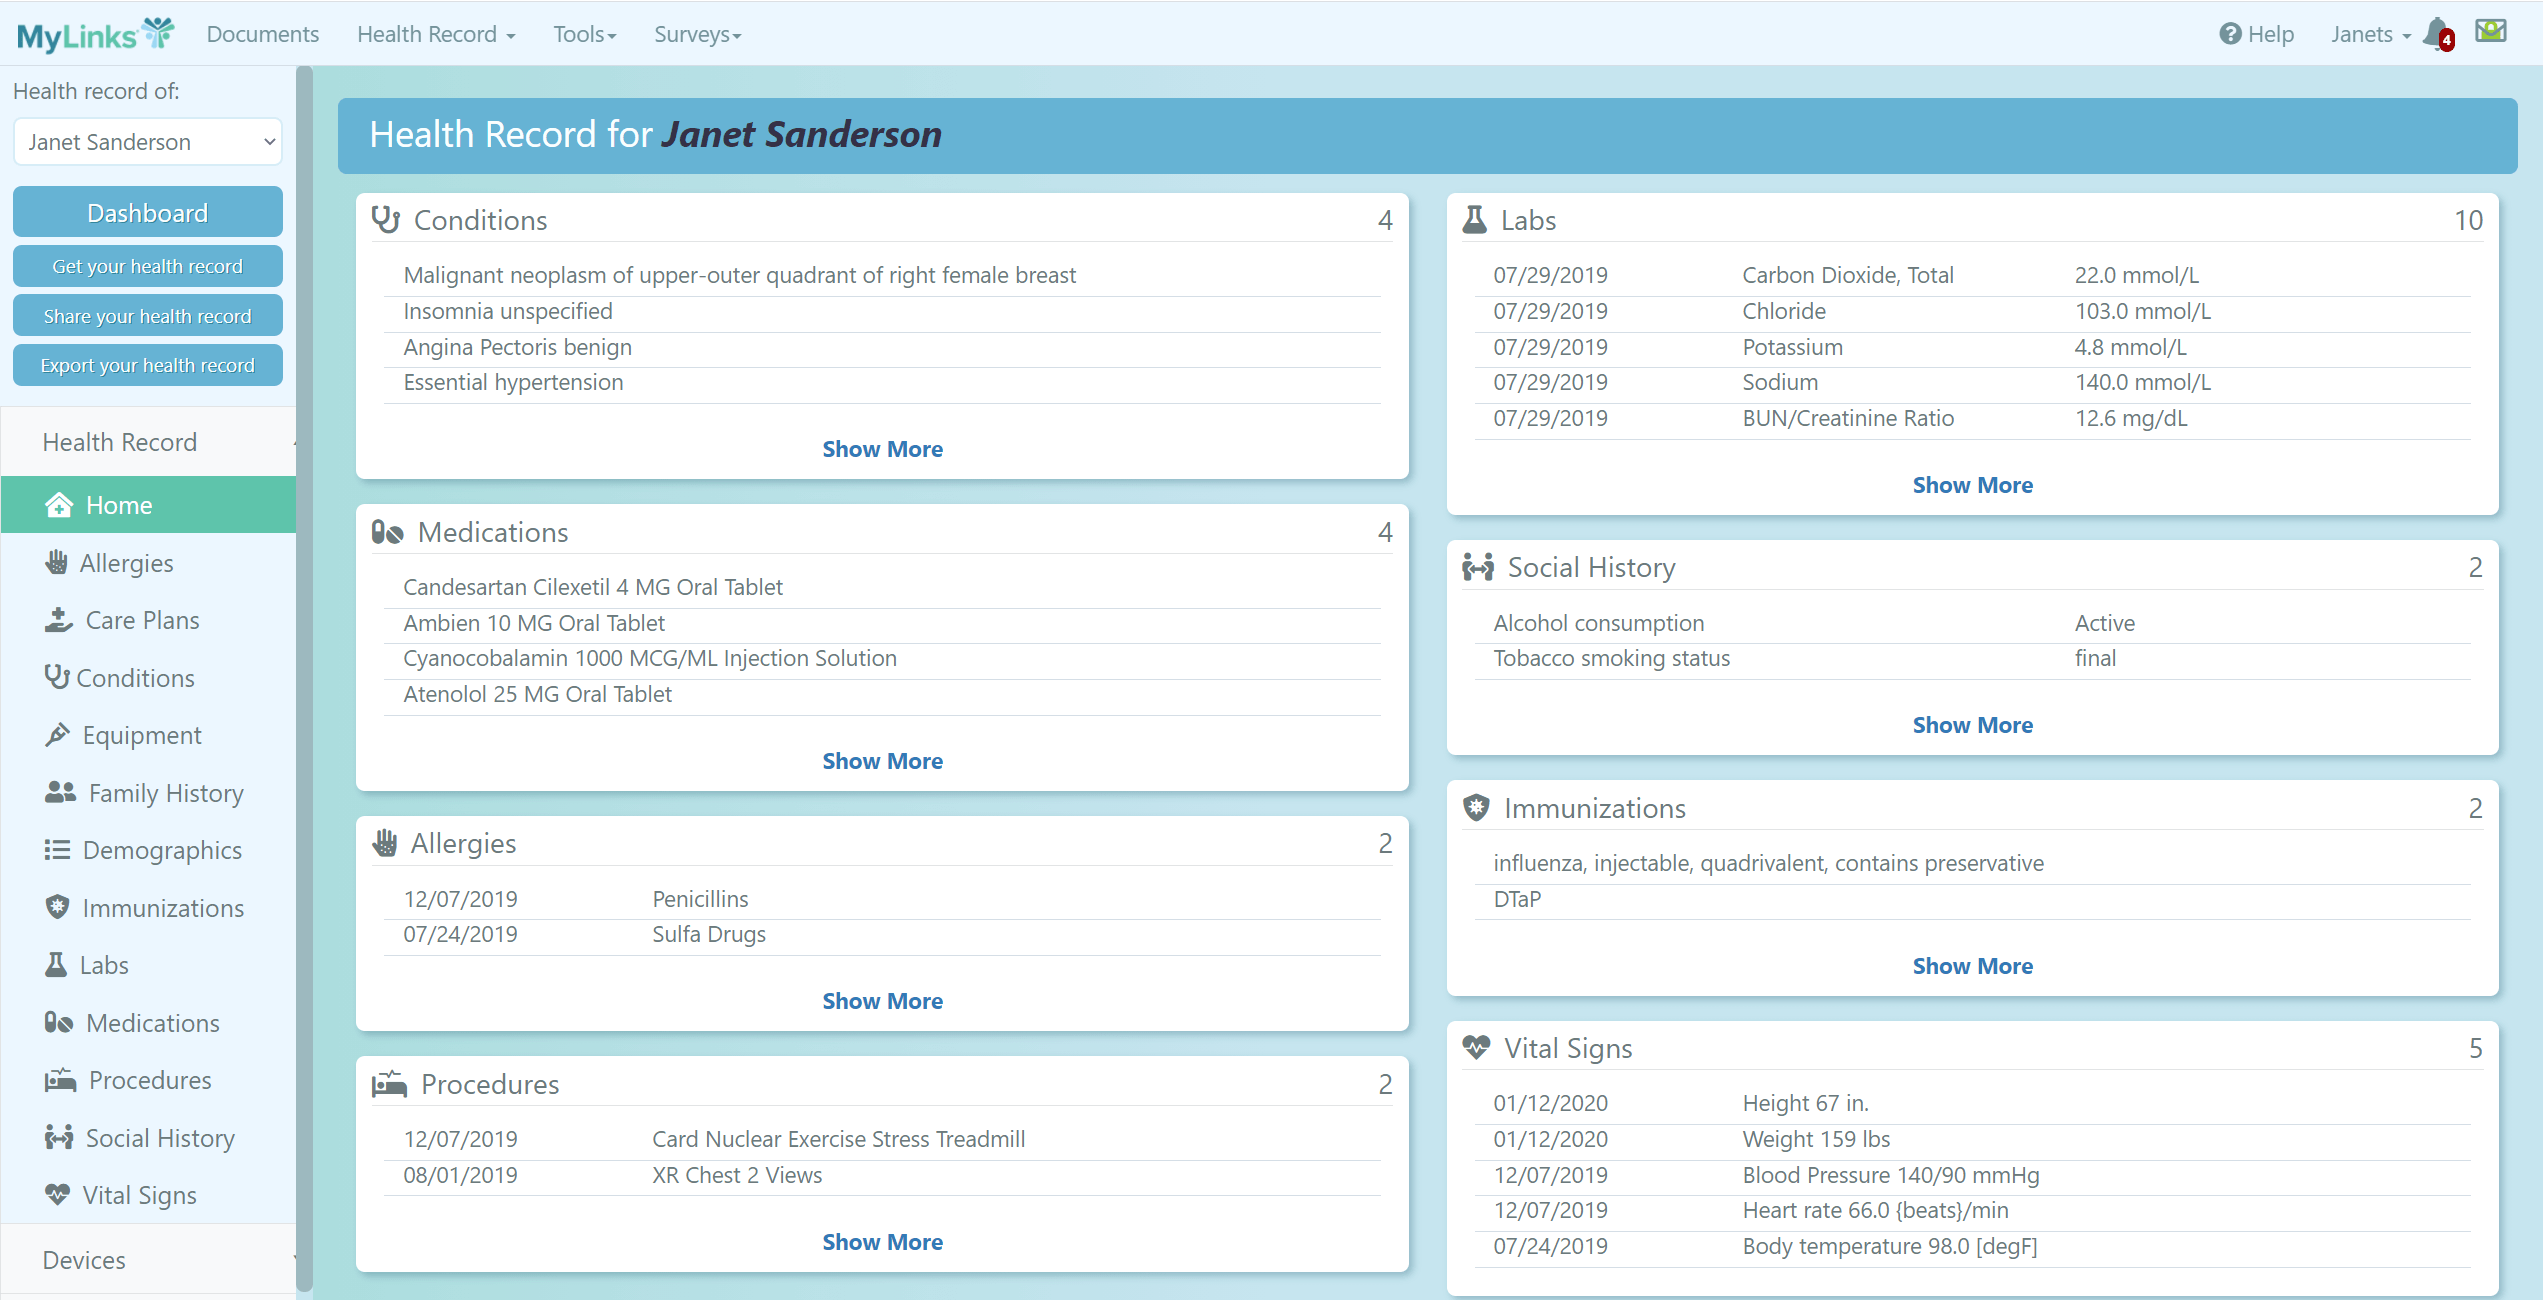Show more Immunizations

click(1972, 966)
